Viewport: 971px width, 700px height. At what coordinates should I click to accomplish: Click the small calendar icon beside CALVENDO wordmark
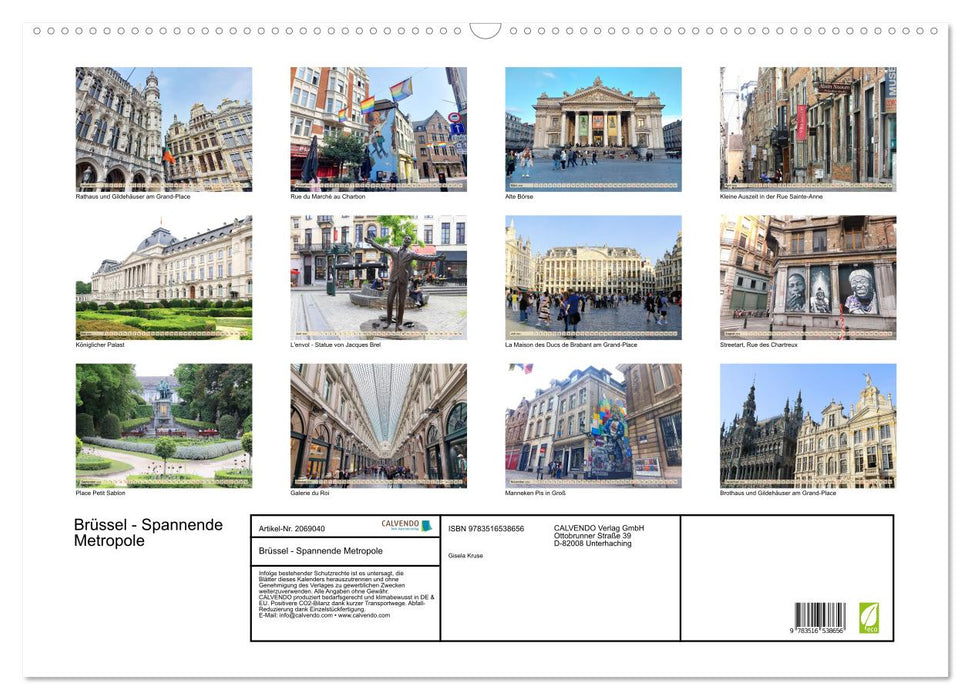click(x=425, y=525)
